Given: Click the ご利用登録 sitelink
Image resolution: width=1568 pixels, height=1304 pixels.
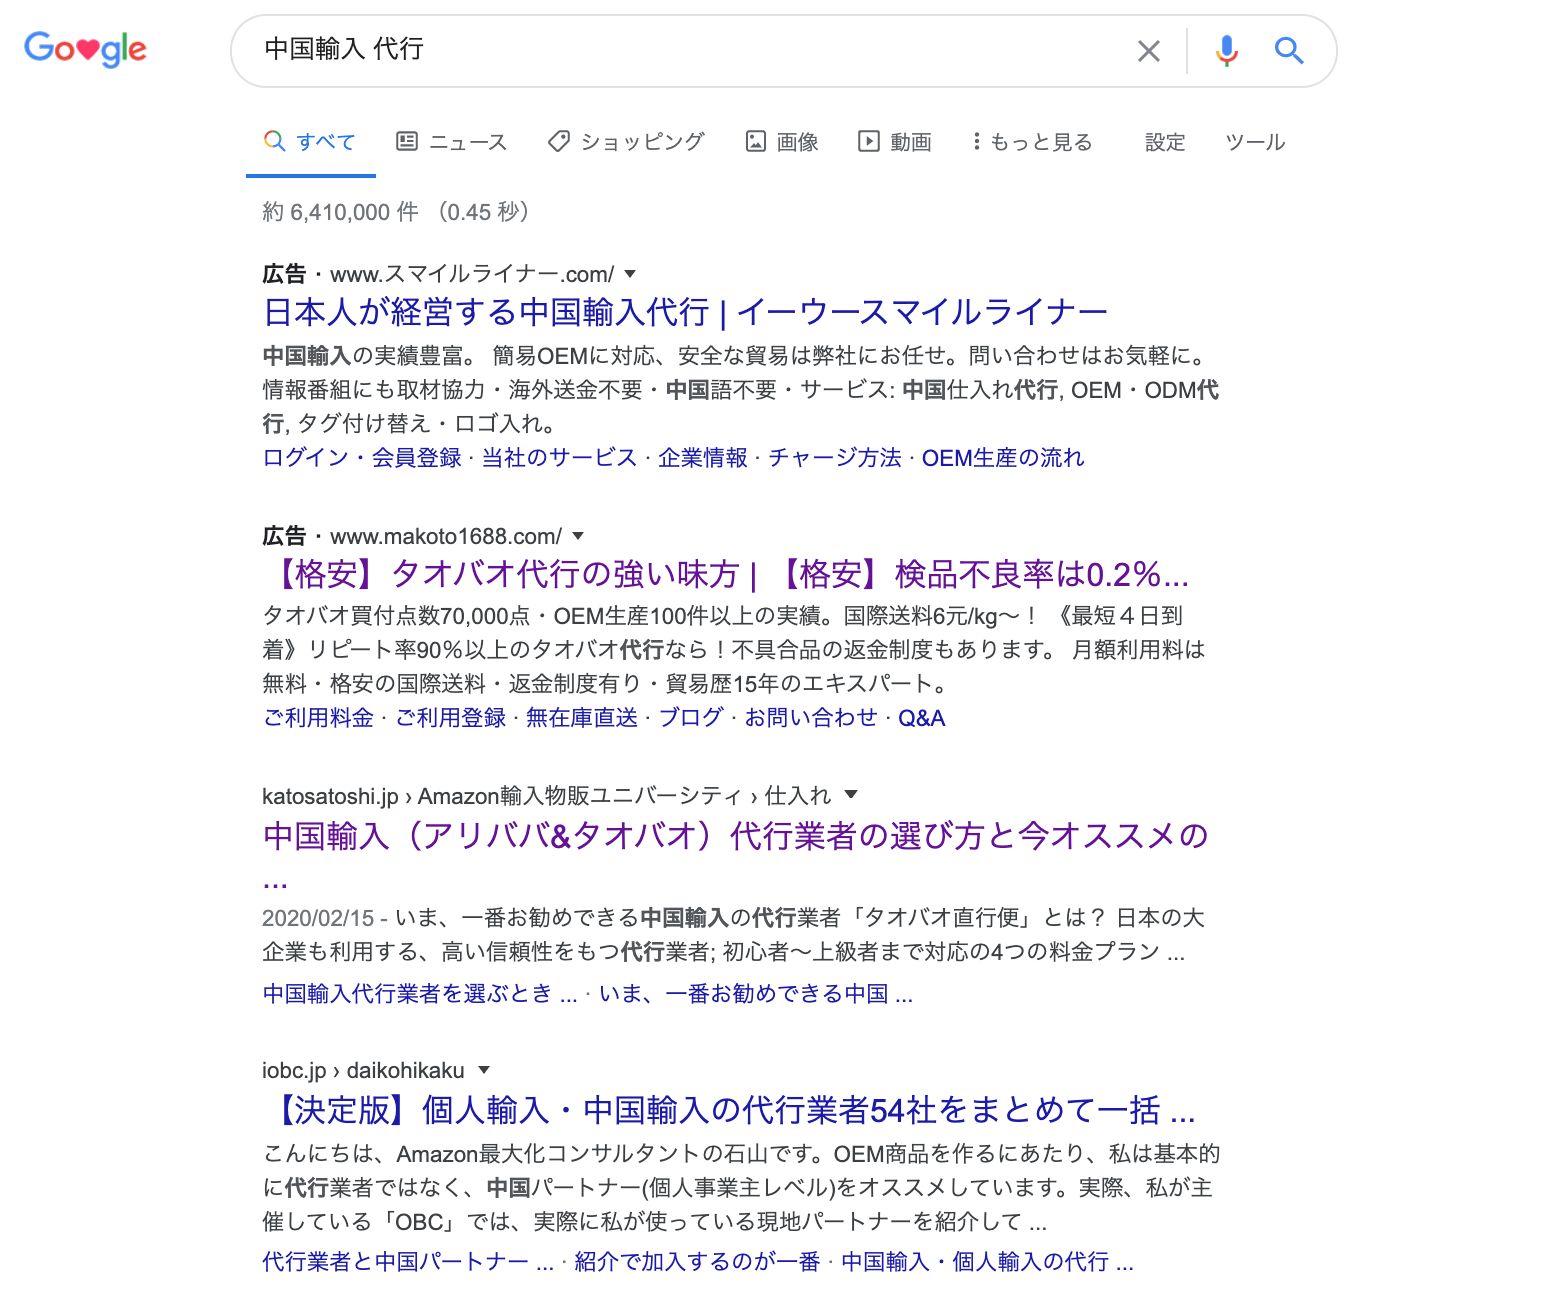Looking at the screenshot, I should 451,718.
